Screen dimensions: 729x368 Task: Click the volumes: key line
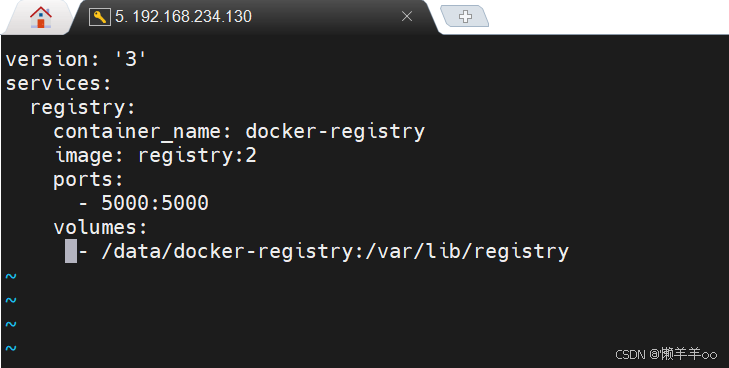pyautogui.click(x=100, y=228)
